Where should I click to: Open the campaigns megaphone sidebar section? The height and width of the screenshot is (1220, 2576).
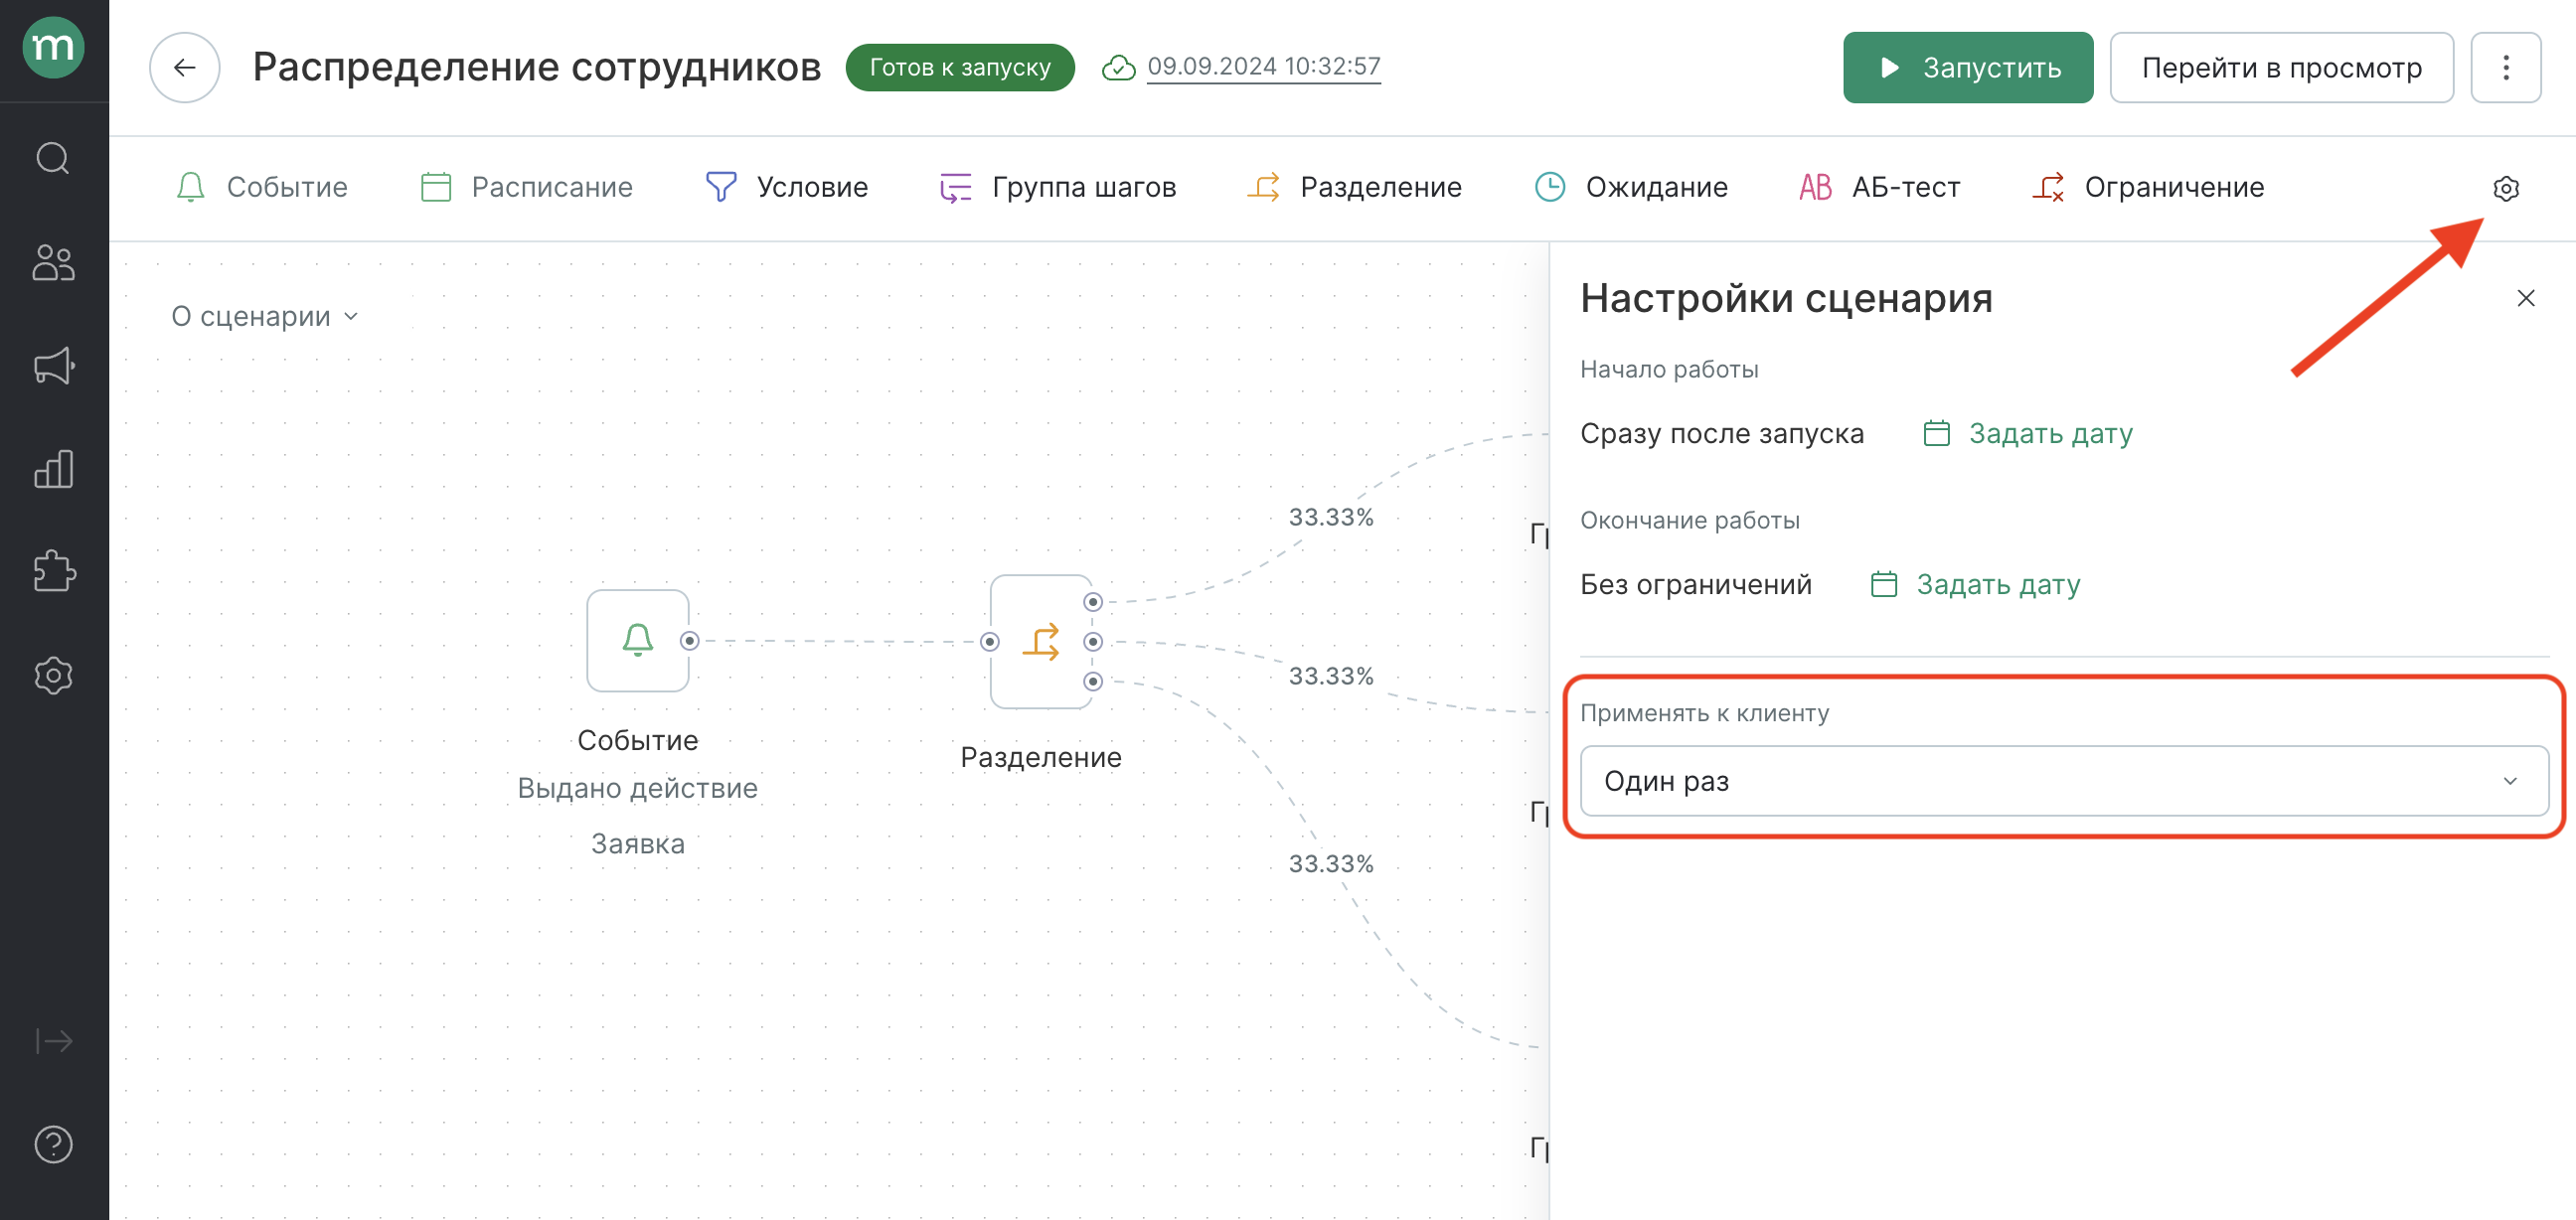[54, 365]
